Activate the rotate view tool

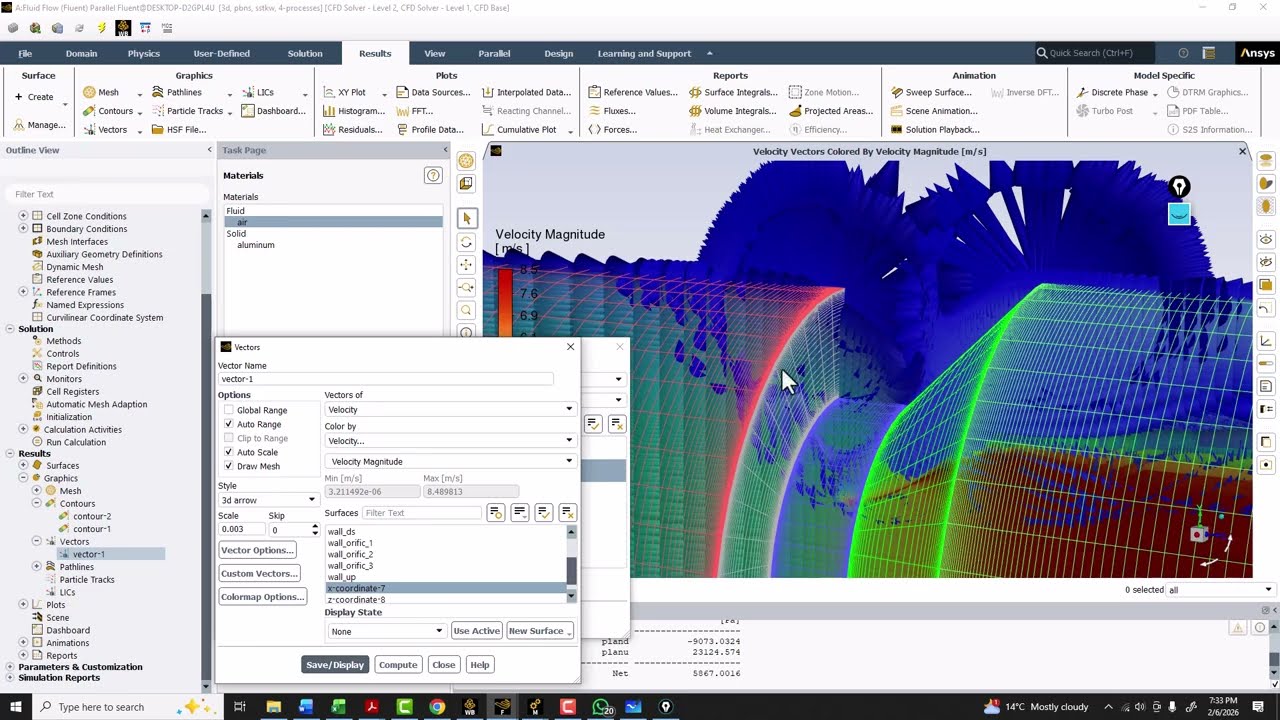tap(466, 242)
